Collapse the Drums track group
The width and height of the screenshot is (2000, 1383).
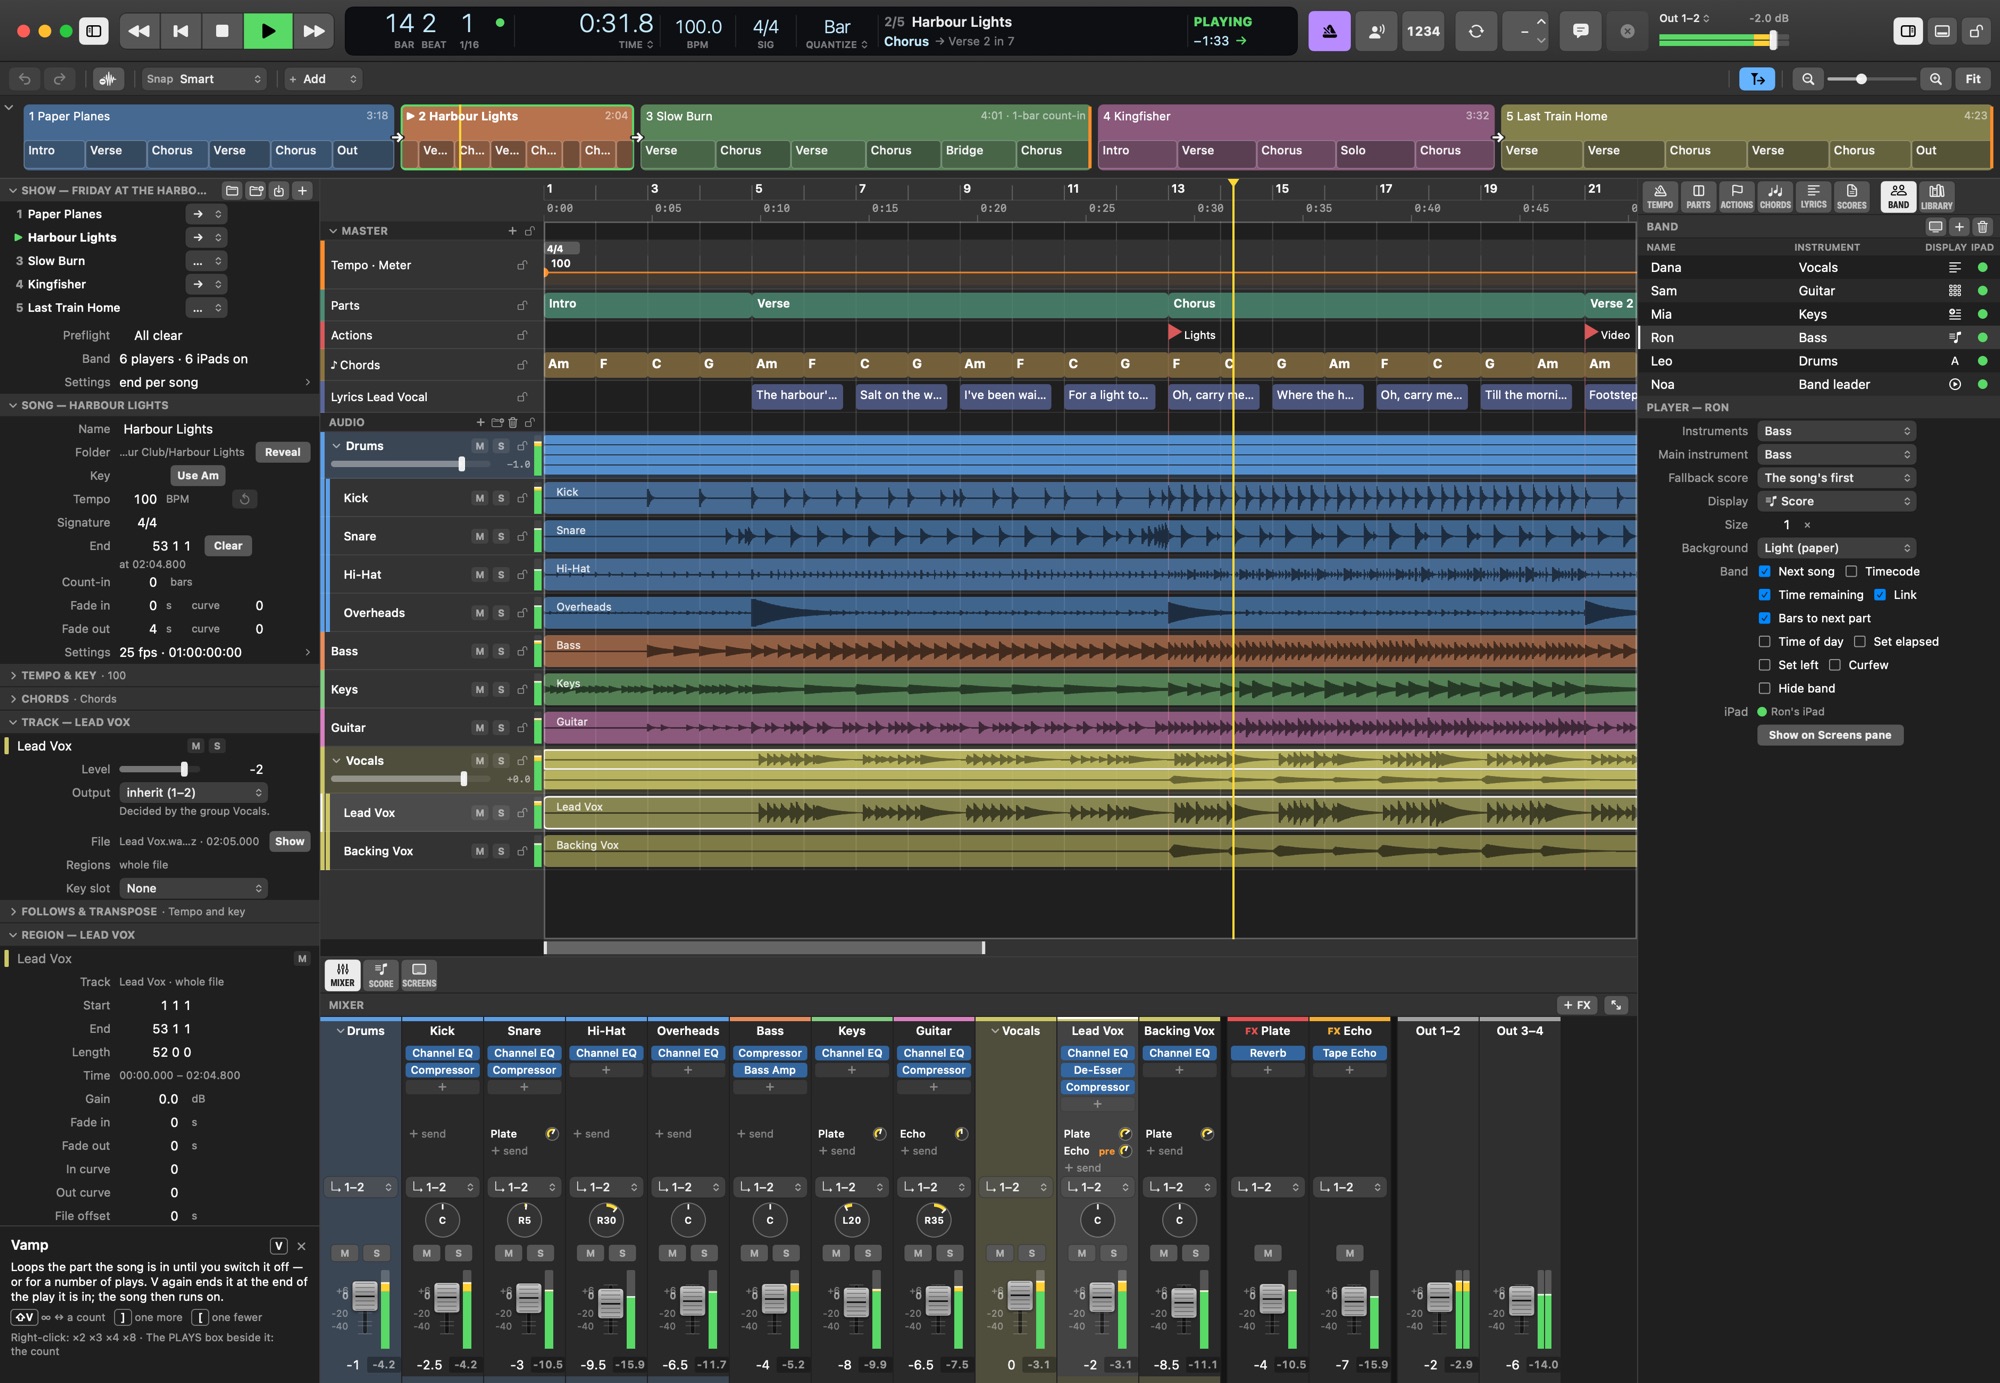[337, 446]
